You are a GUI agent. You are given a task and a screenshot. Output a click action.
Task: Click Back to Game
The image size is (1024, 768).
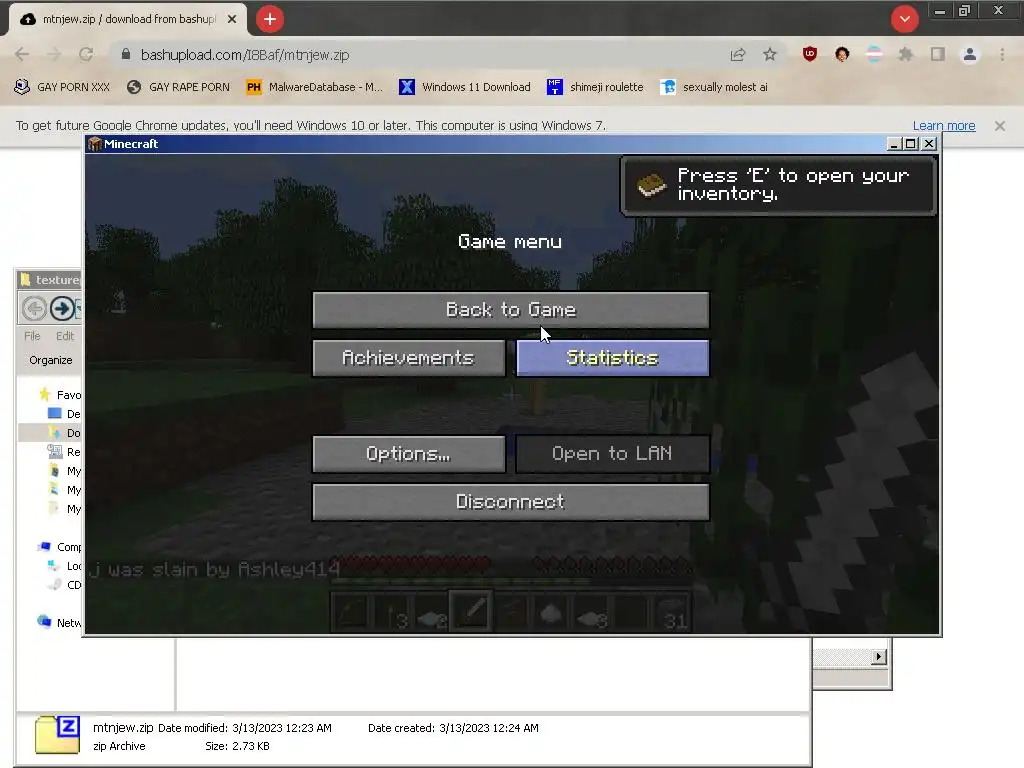tap(511, 310)
